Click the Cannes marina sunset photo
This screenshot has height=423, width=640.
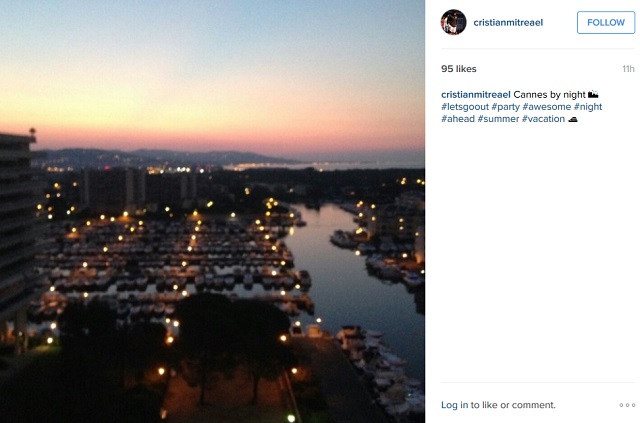(212, 211)
